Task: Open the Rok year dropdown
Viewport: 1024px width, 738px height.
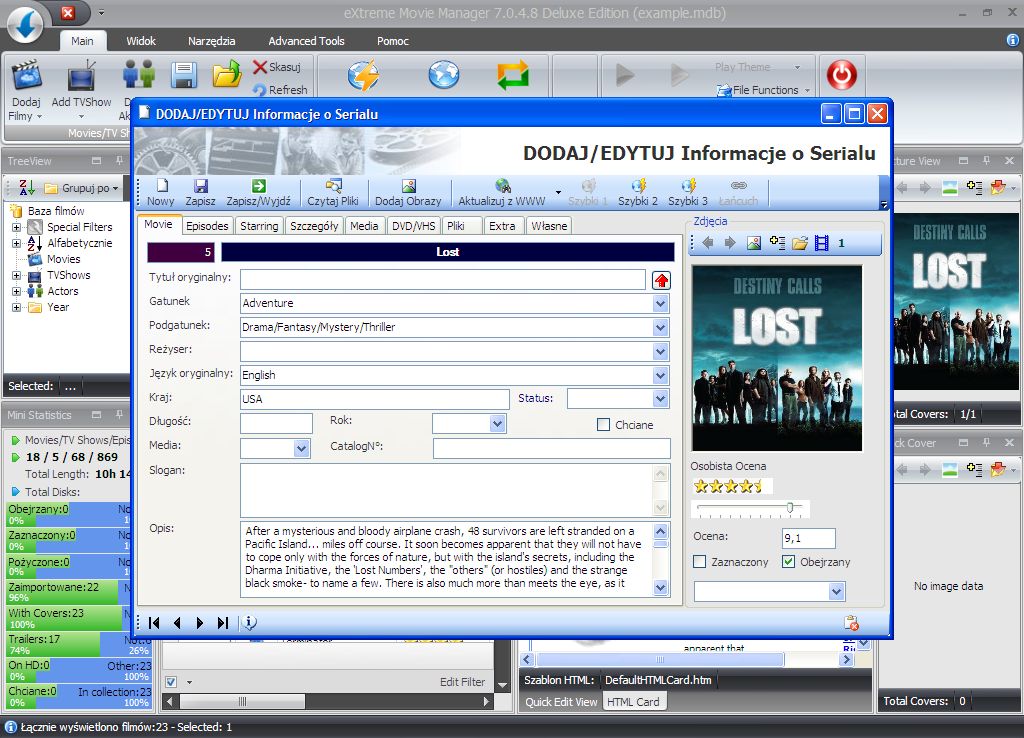Action: pos(498,423)
